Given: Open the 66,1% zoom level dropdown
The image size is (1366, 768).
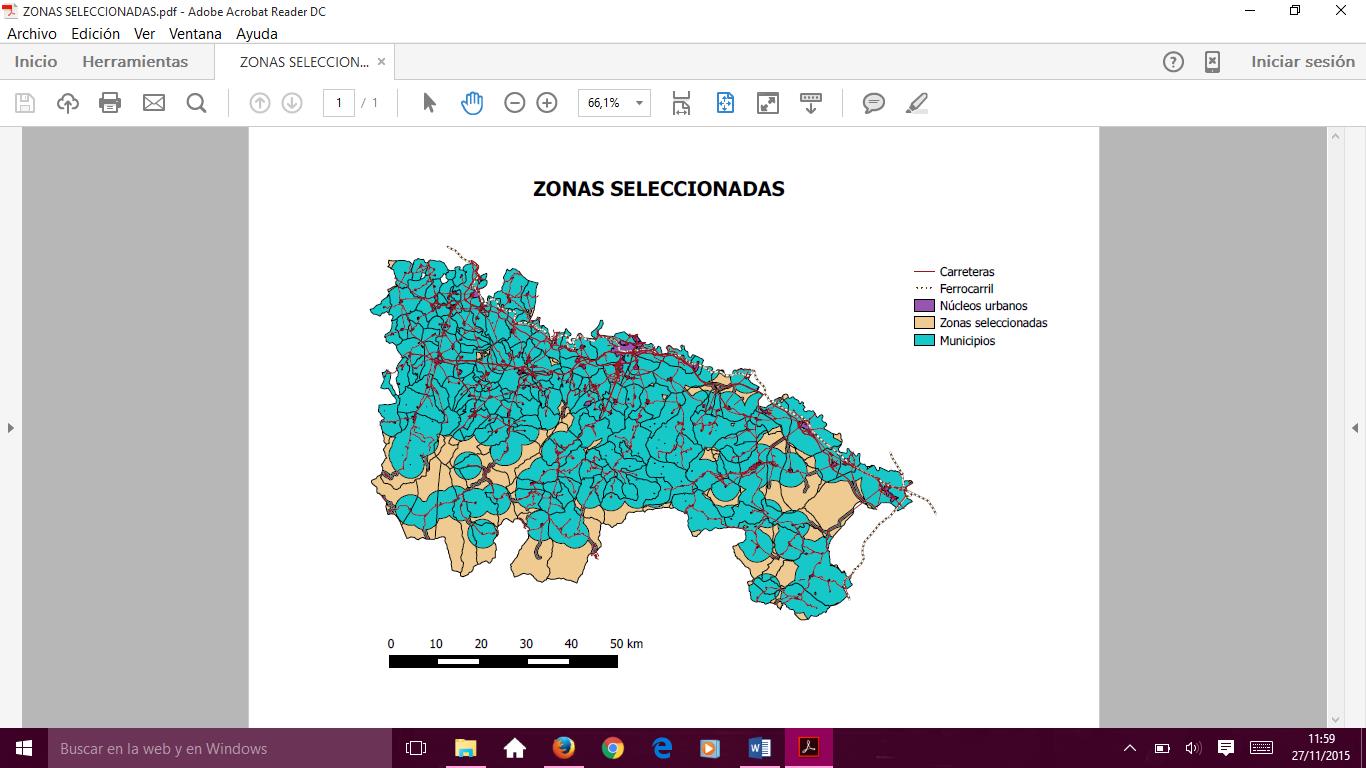Looking at the screenshot, I should click(638, 103).
